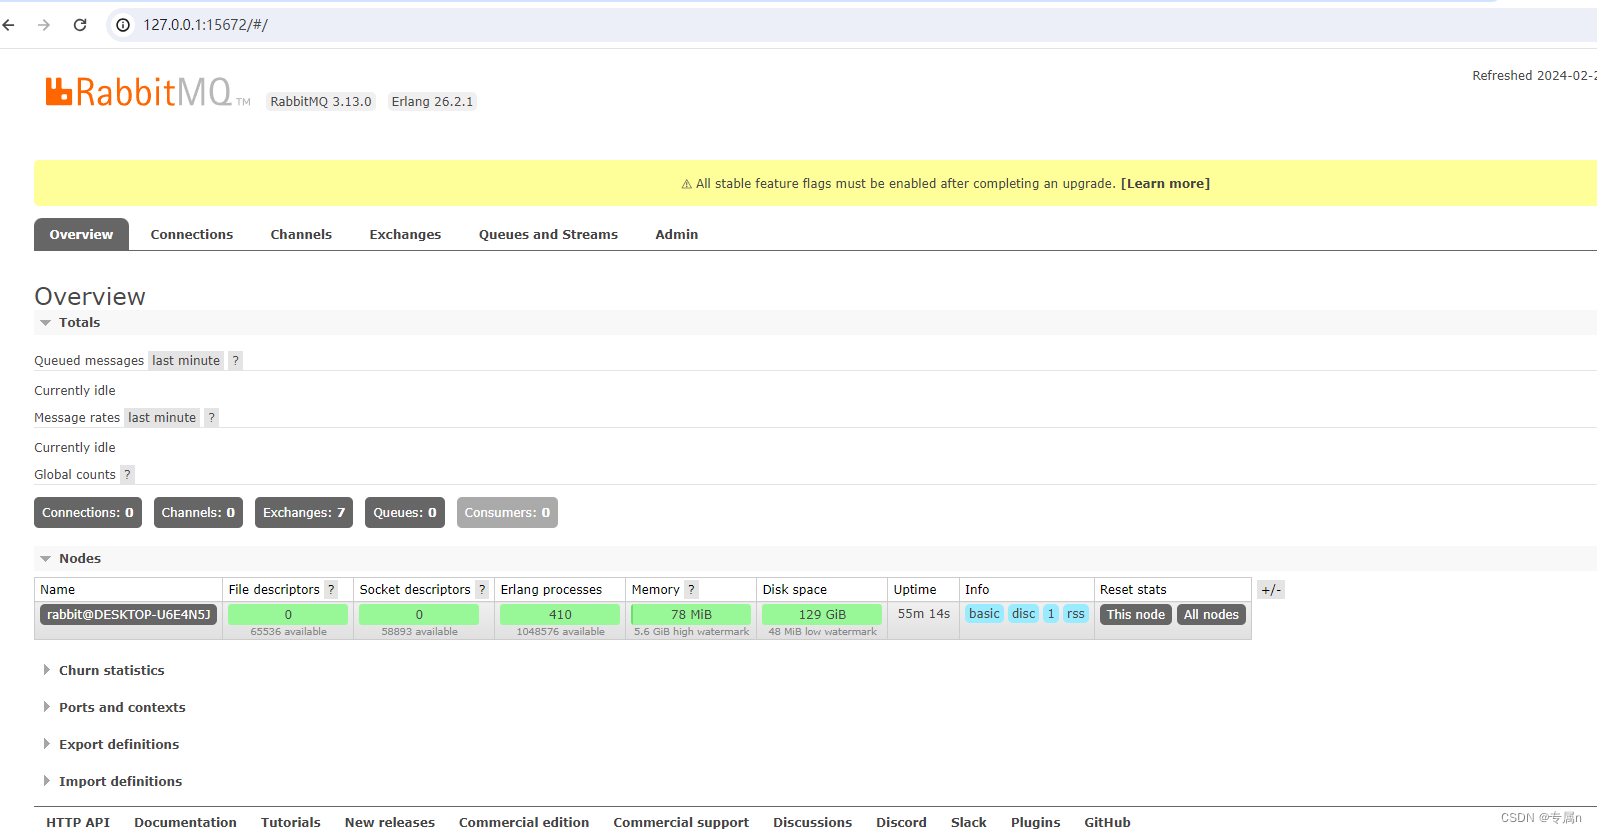Go forward in browser history
This screenshot has height=833, width=1597.
click(x=44, y=25)
